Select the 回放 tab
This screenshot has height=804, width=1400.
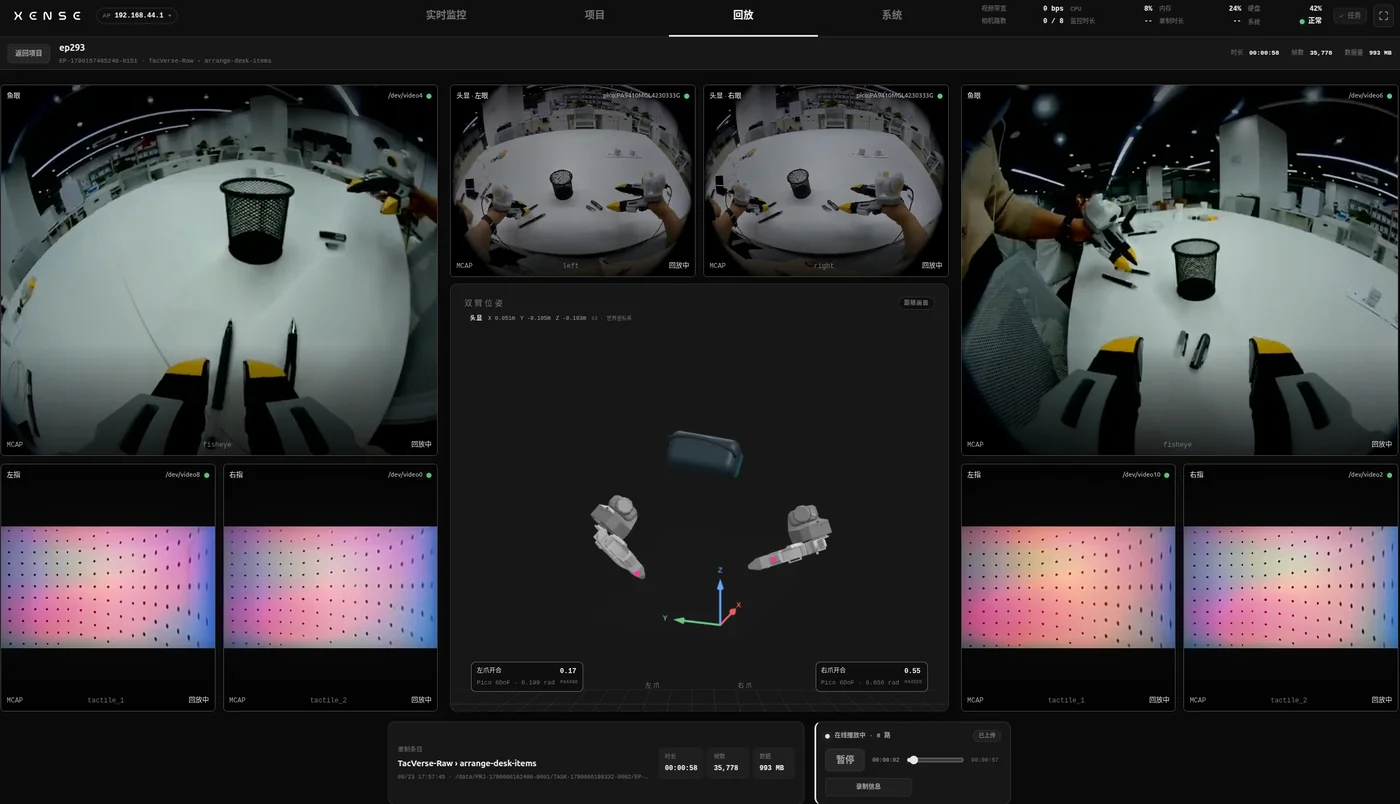[x=743, y=15]
